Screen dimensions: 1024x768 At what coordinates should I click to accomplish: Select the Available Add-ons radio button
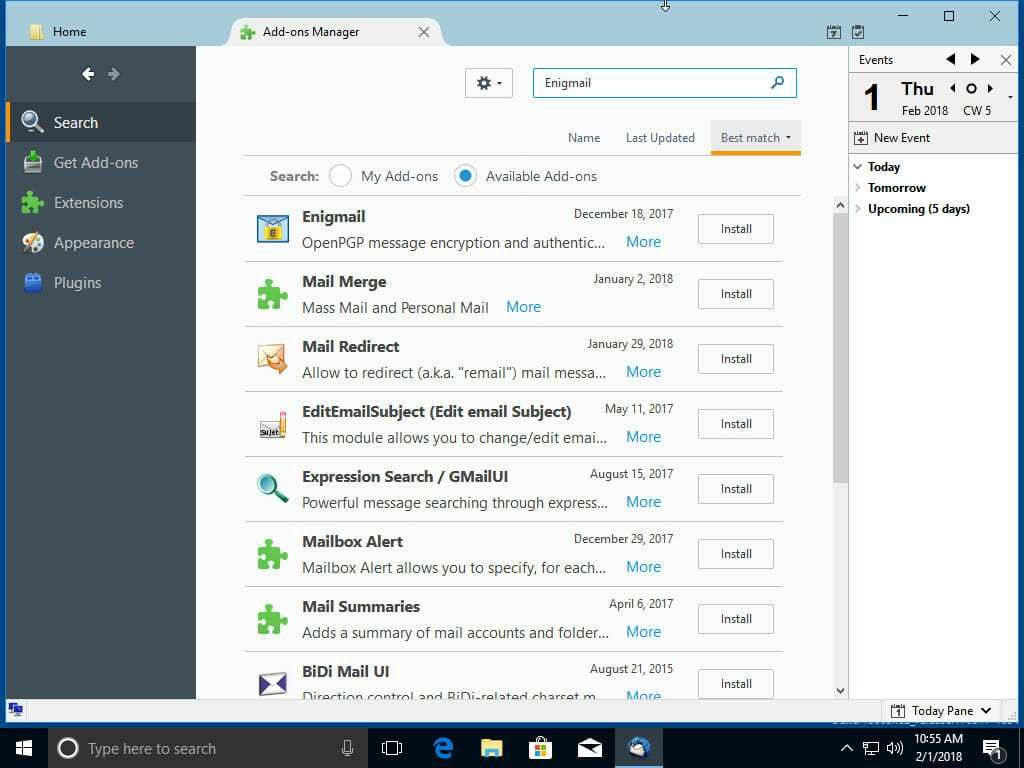point(464,175)
